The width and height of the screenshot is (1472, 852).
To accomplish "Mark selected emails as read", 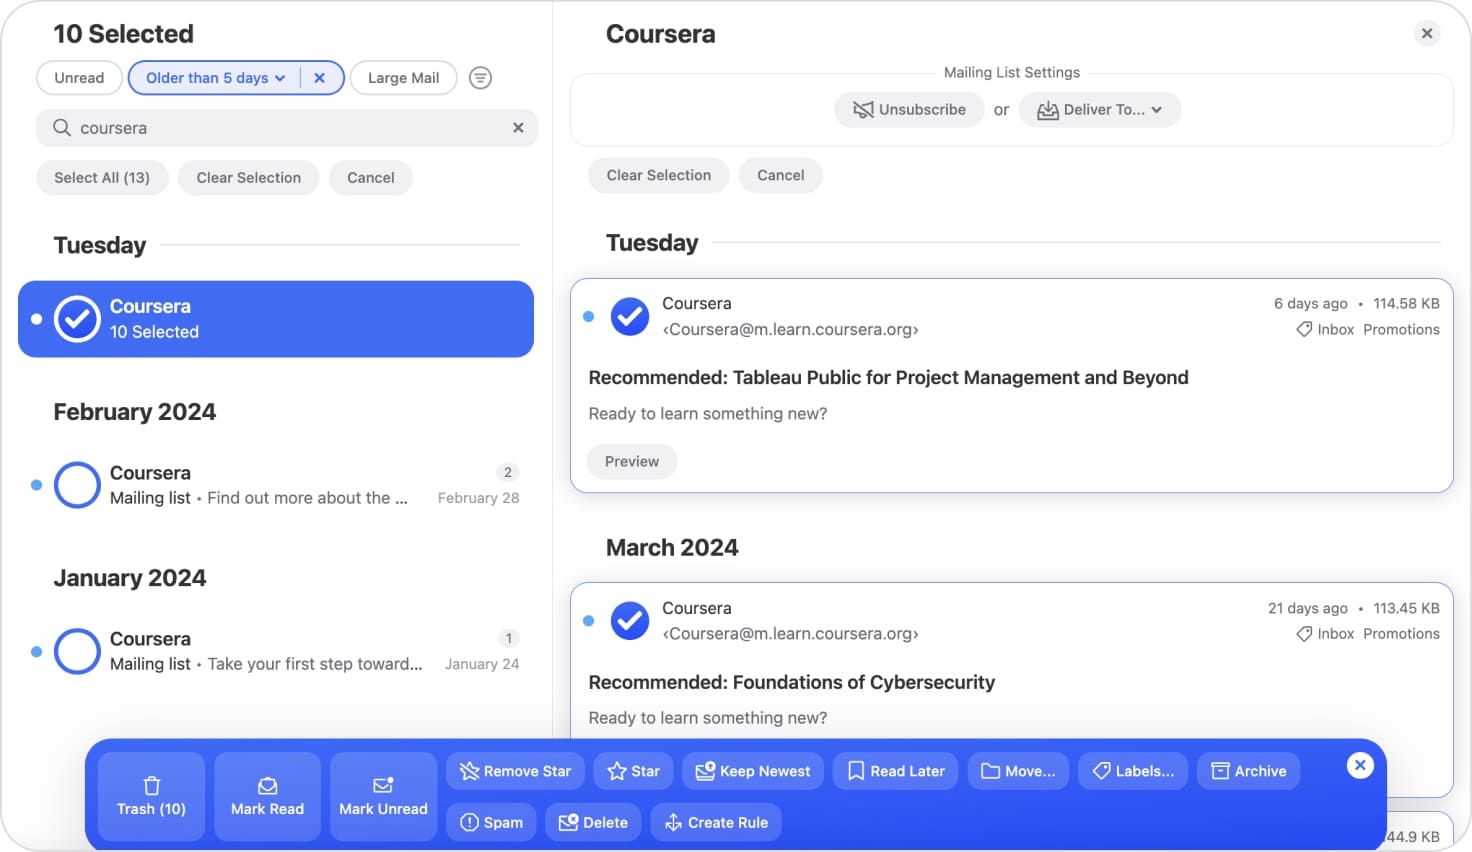I will click(267, 796).
